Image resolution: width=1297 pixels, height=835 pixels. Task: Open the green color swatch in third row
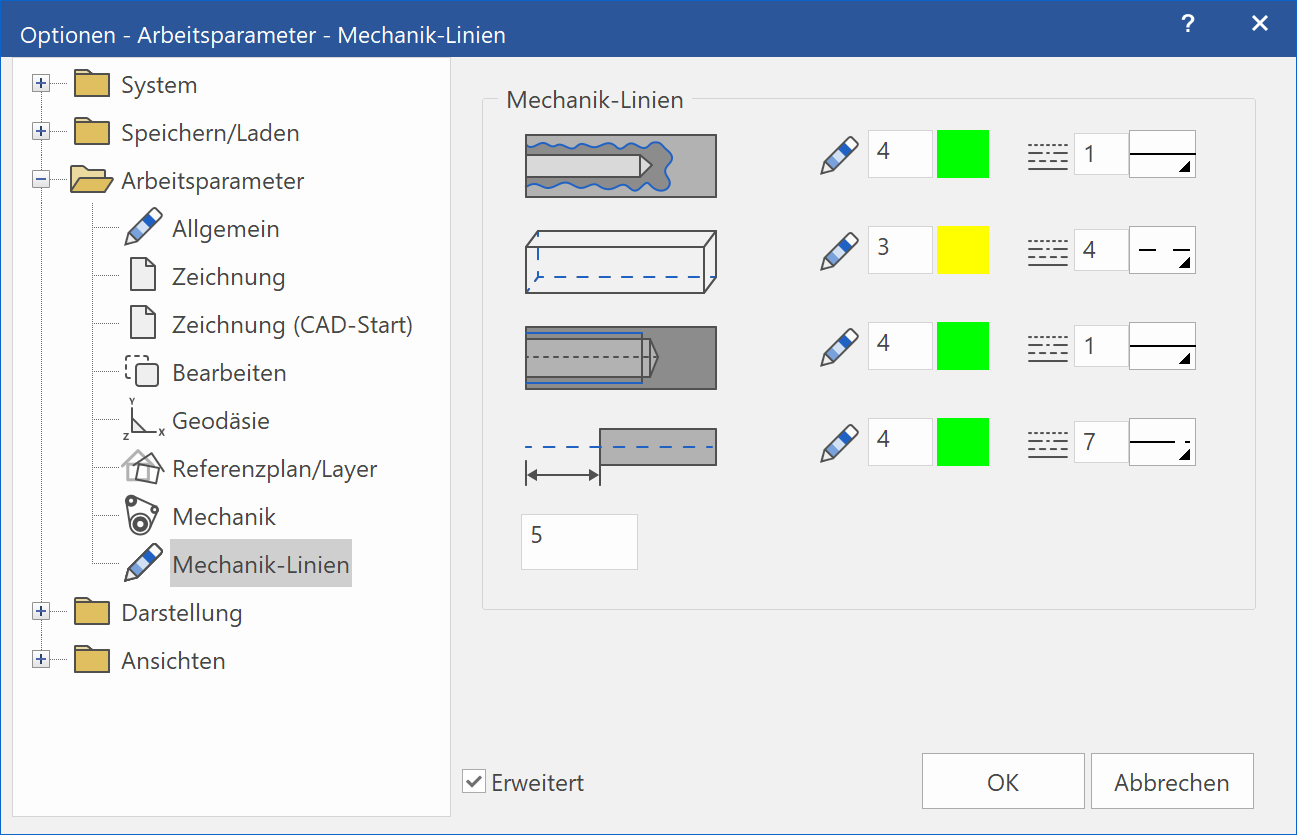click(x=963, y=346)
